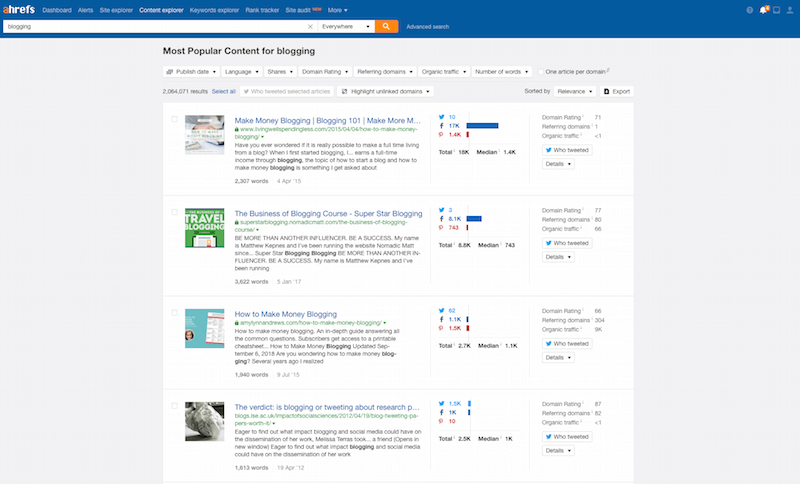
Task: Expand Details for The verdict result
Action: click(558, 450)
